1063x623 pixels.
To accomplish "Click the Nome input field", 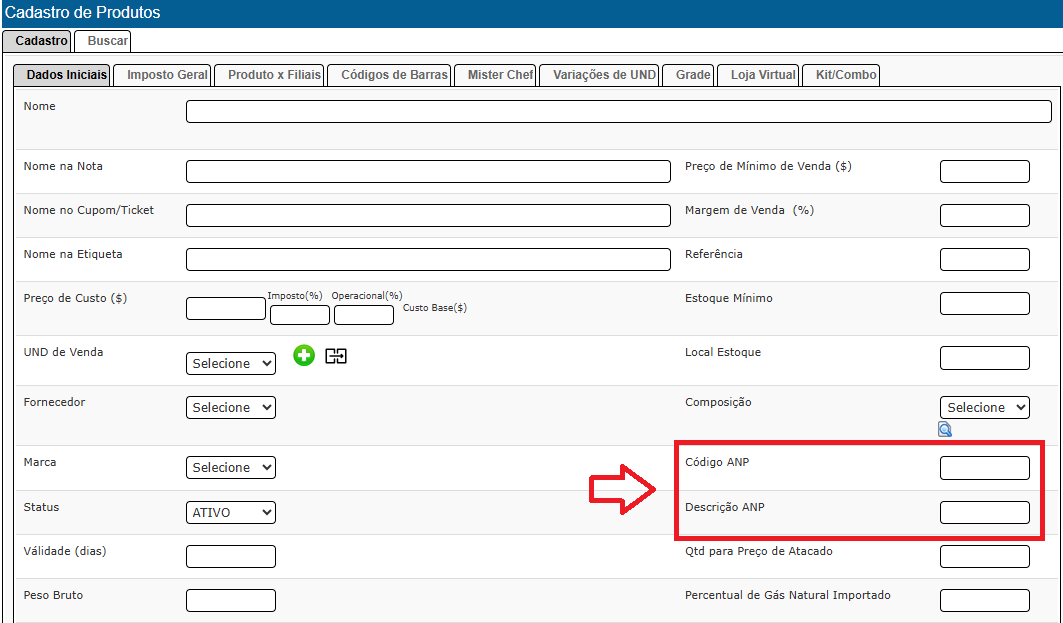I will (x=618, y=112).
